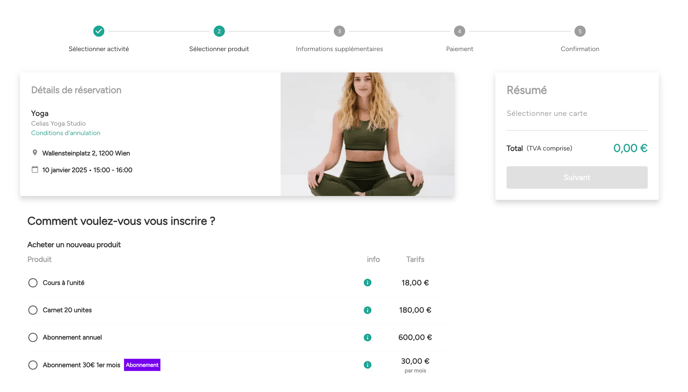Click the calendar icon beside the date

[x=35, y=169]
